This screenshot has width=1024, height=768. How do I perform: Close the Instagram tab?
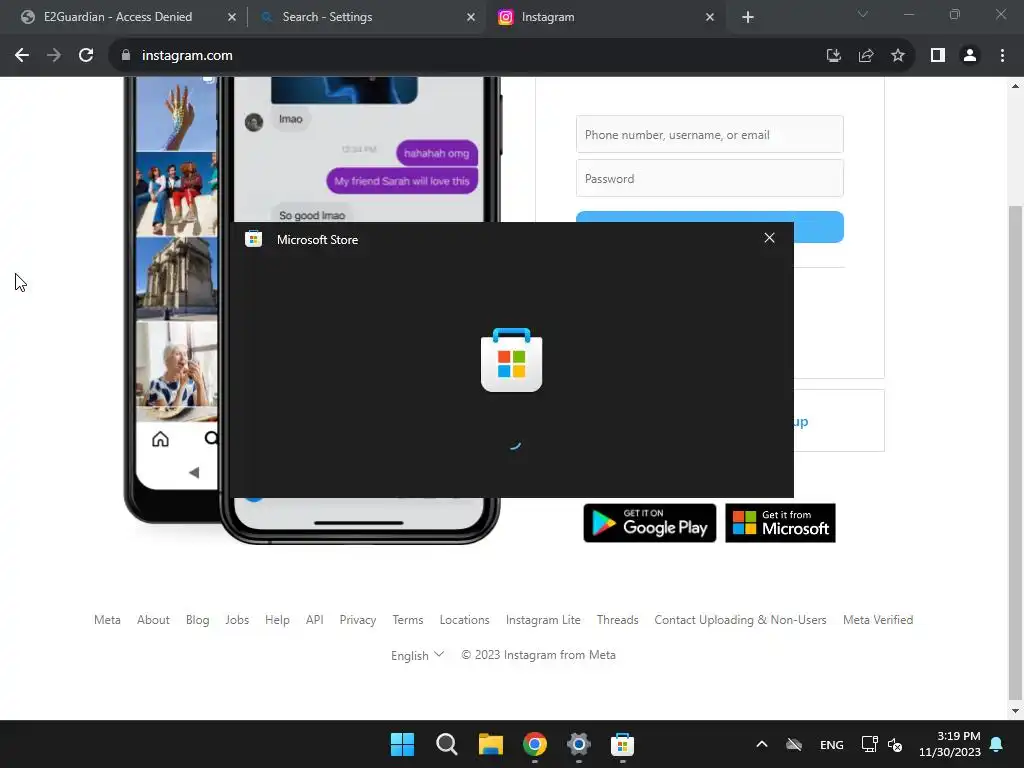[x=710, y=18]
